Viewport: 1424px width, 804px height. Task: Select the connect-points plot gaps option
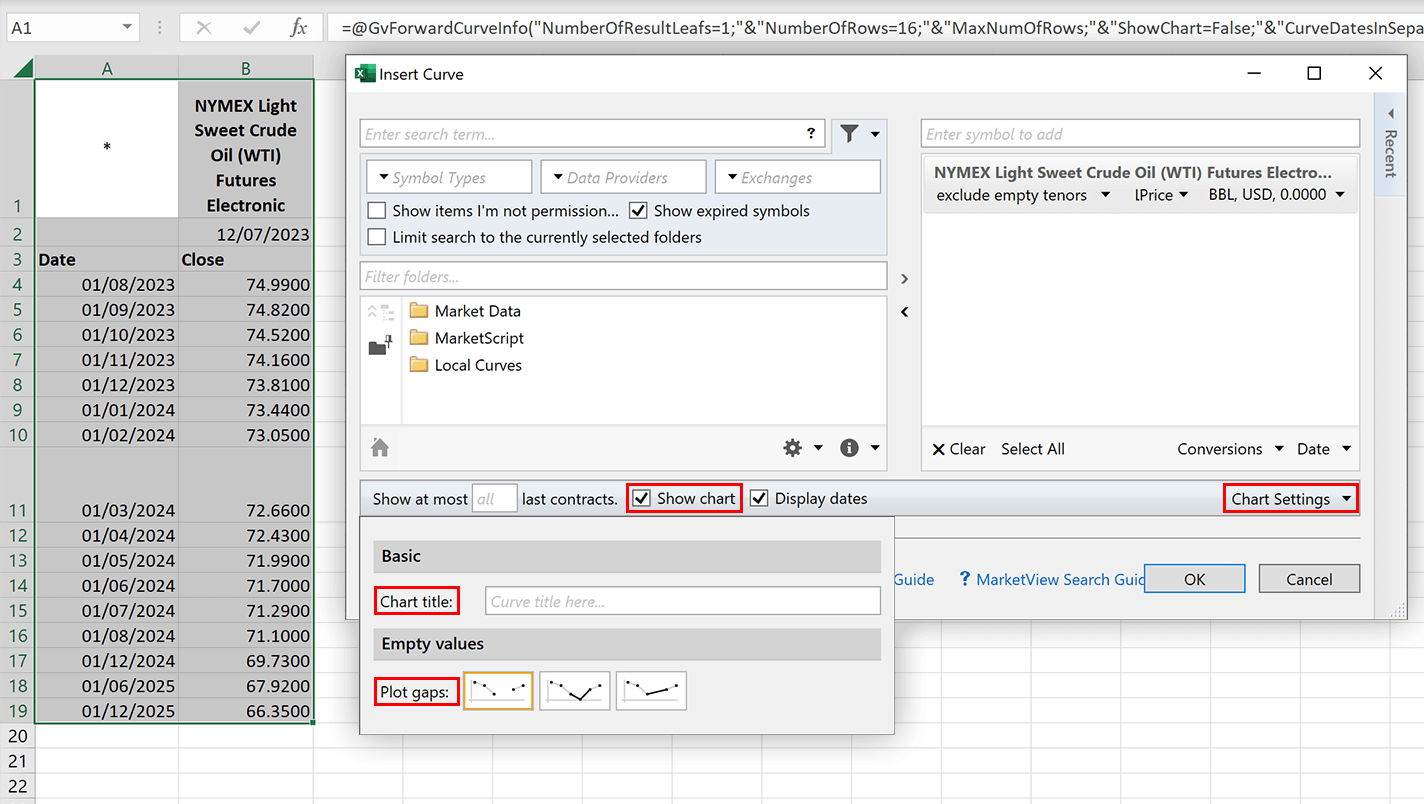(651, 690)
